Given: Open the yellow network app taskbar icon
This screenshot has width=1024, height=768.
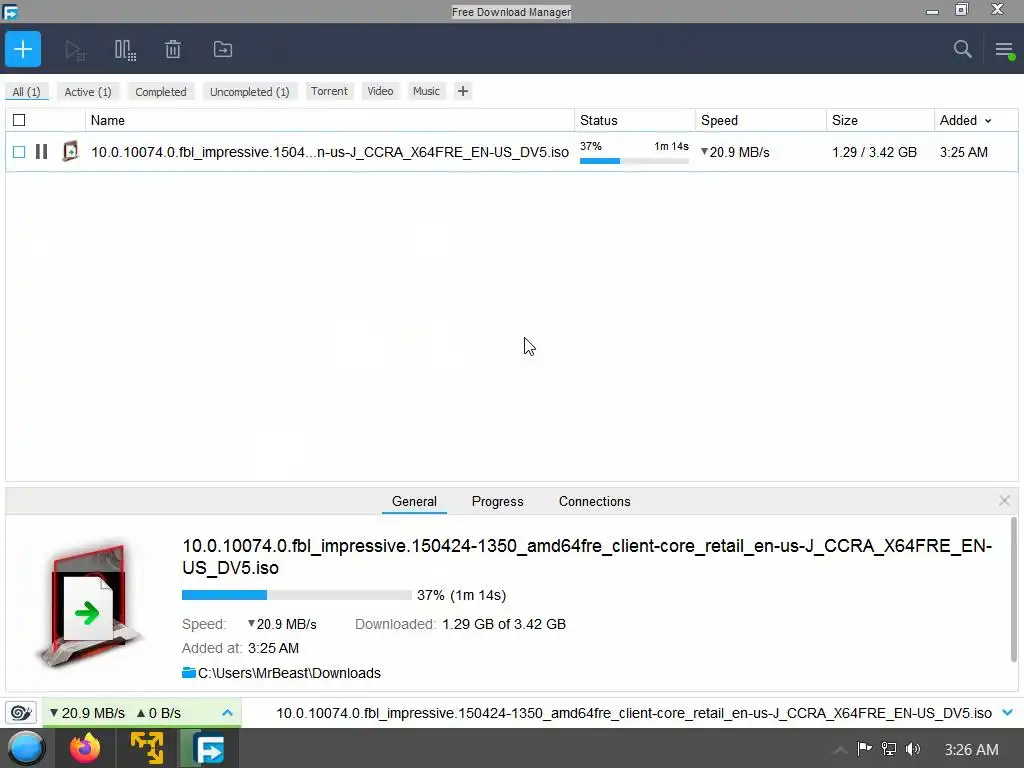Looking at the screenshot, I should 147,748.
